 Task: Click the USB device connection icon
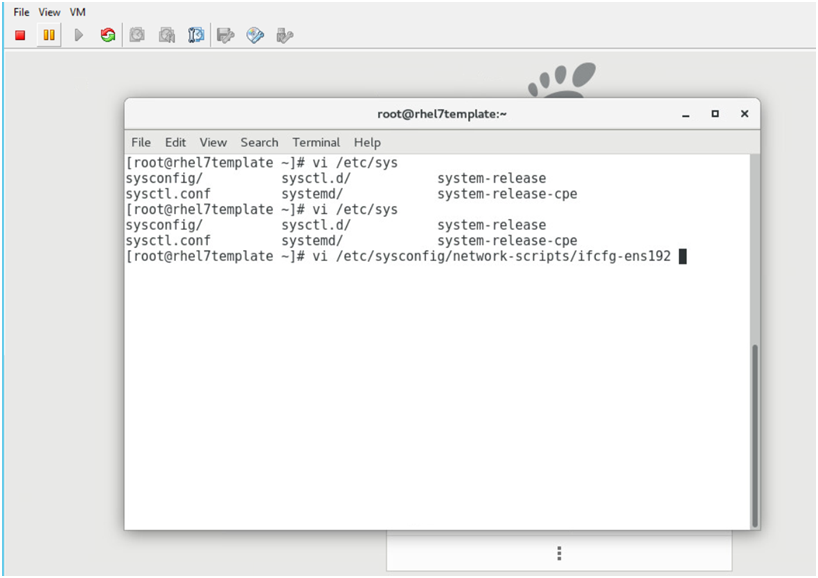285,35
